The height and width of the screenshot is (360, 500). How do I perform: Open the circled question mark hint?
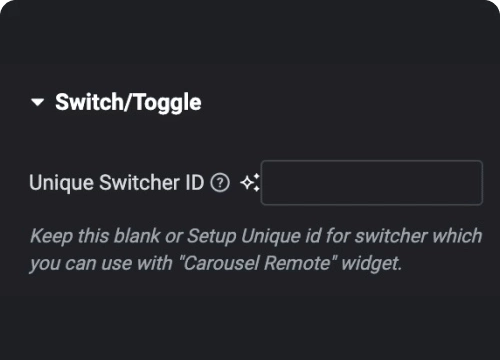click(220, 183)
